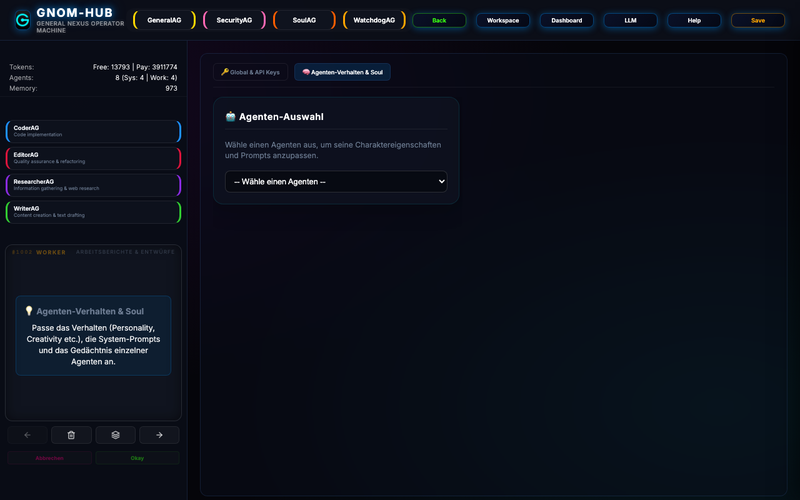
Task: Open the Help page
Action: [694, 20]
